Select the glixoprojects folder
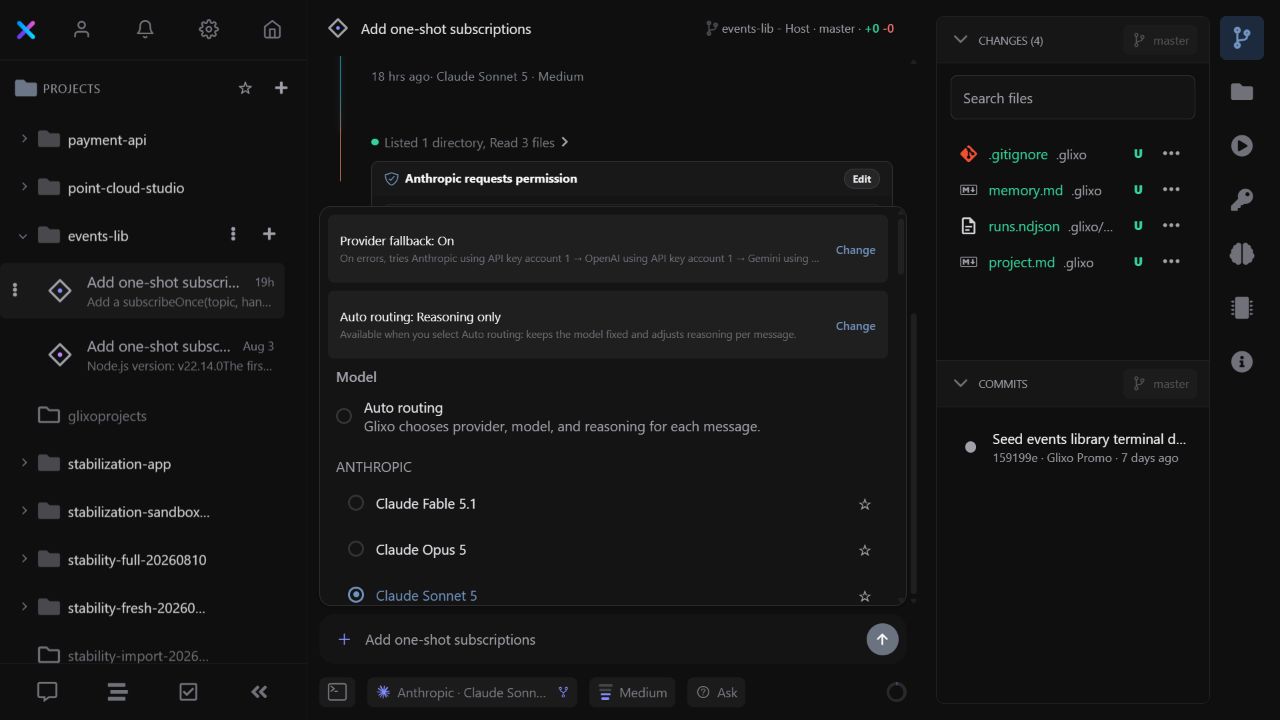The width and height of the screenshot is (1280, 720). pos(107,415)
